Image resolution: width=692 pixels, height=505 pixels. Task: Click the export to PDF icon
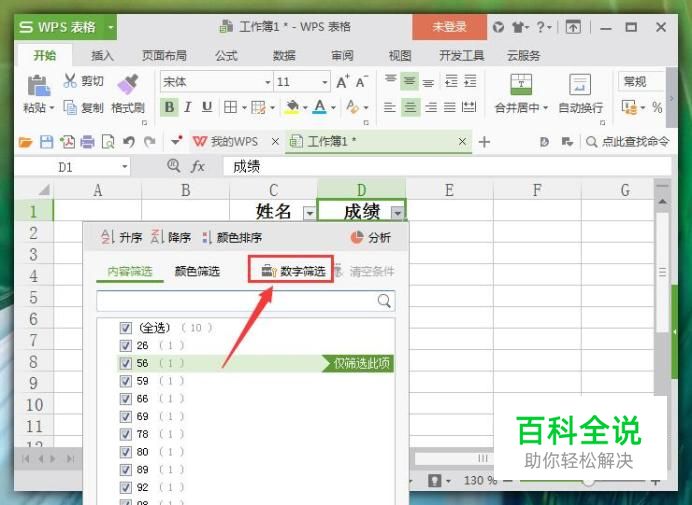(x=67, y=142)
